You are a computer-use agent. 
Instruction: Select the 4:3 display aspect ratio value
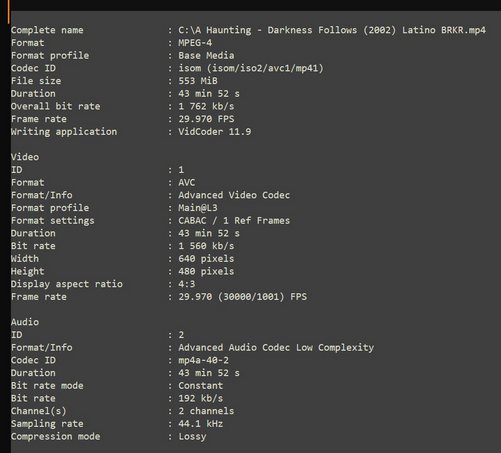click(x=187, y=284)
